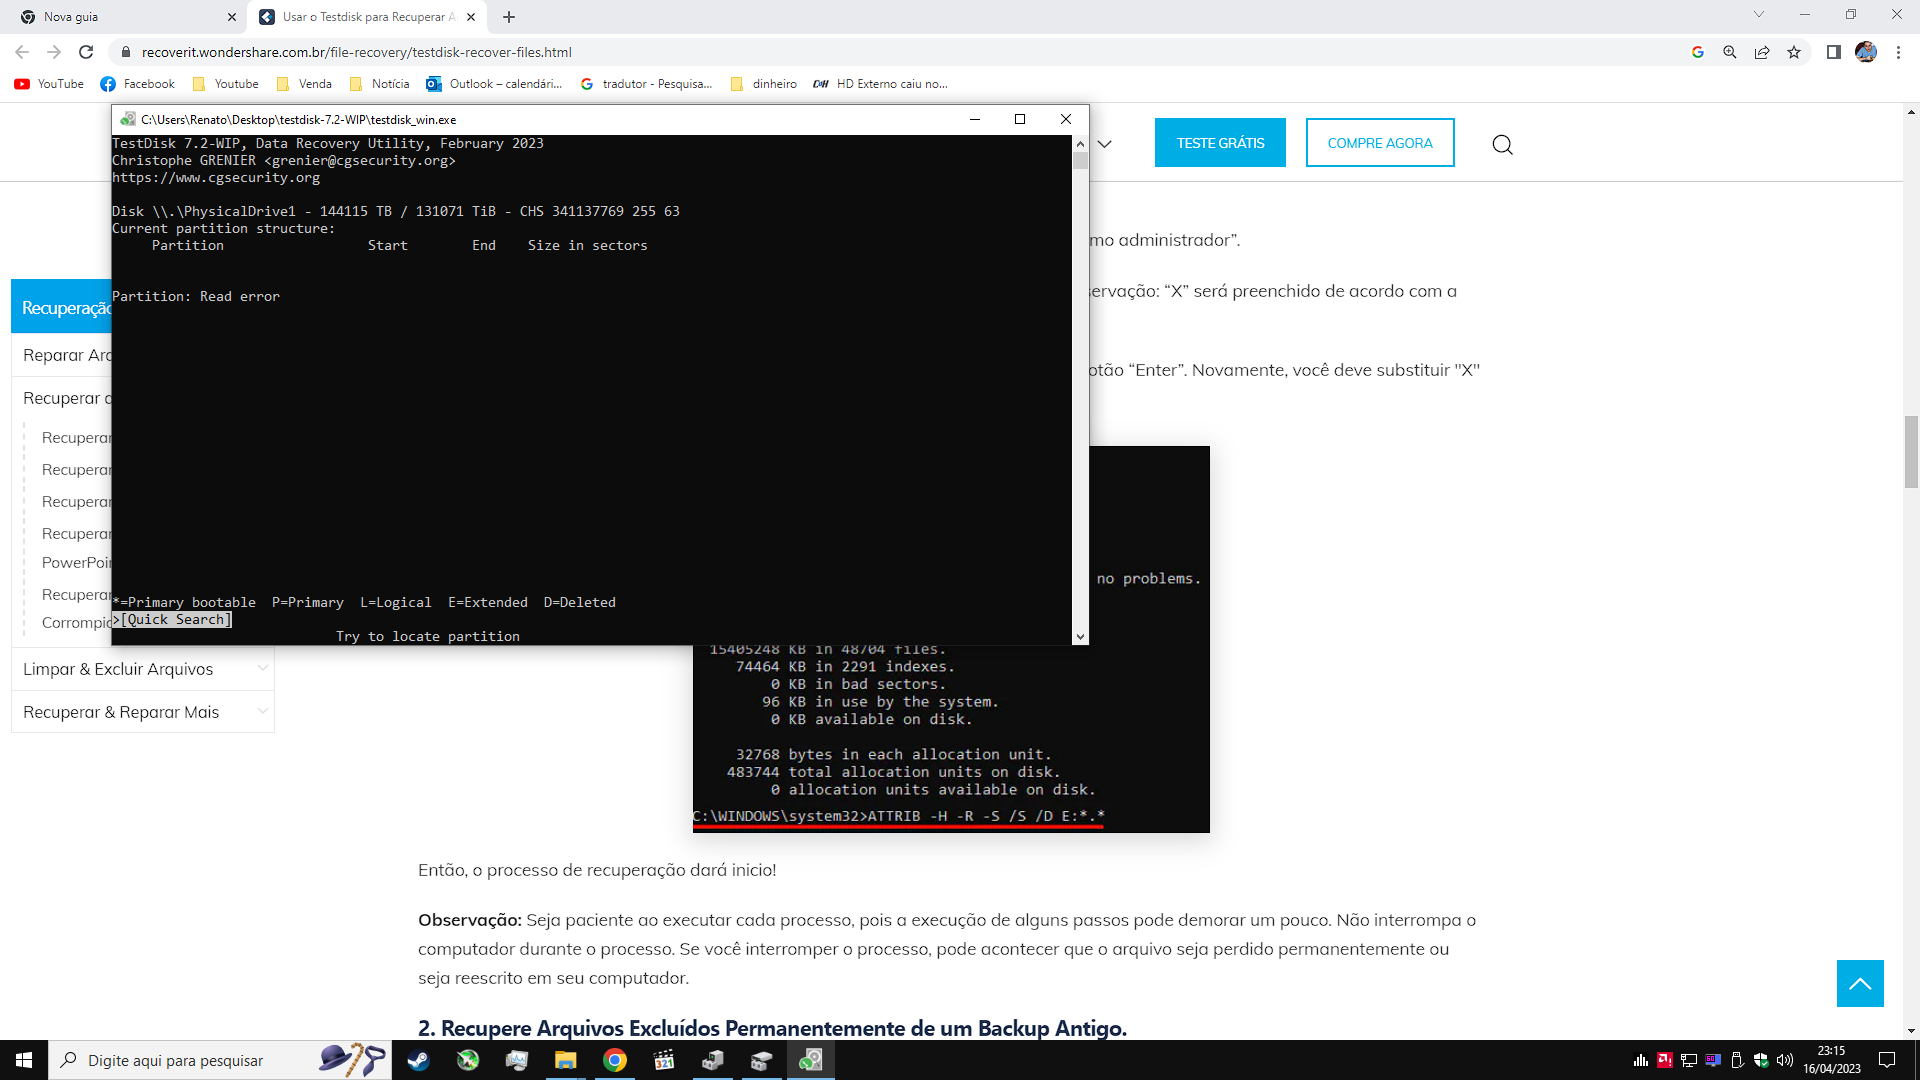This screenshot has height=1080, width=1920.
Task: Click the browser address bar URL
Action: [356, 52]
